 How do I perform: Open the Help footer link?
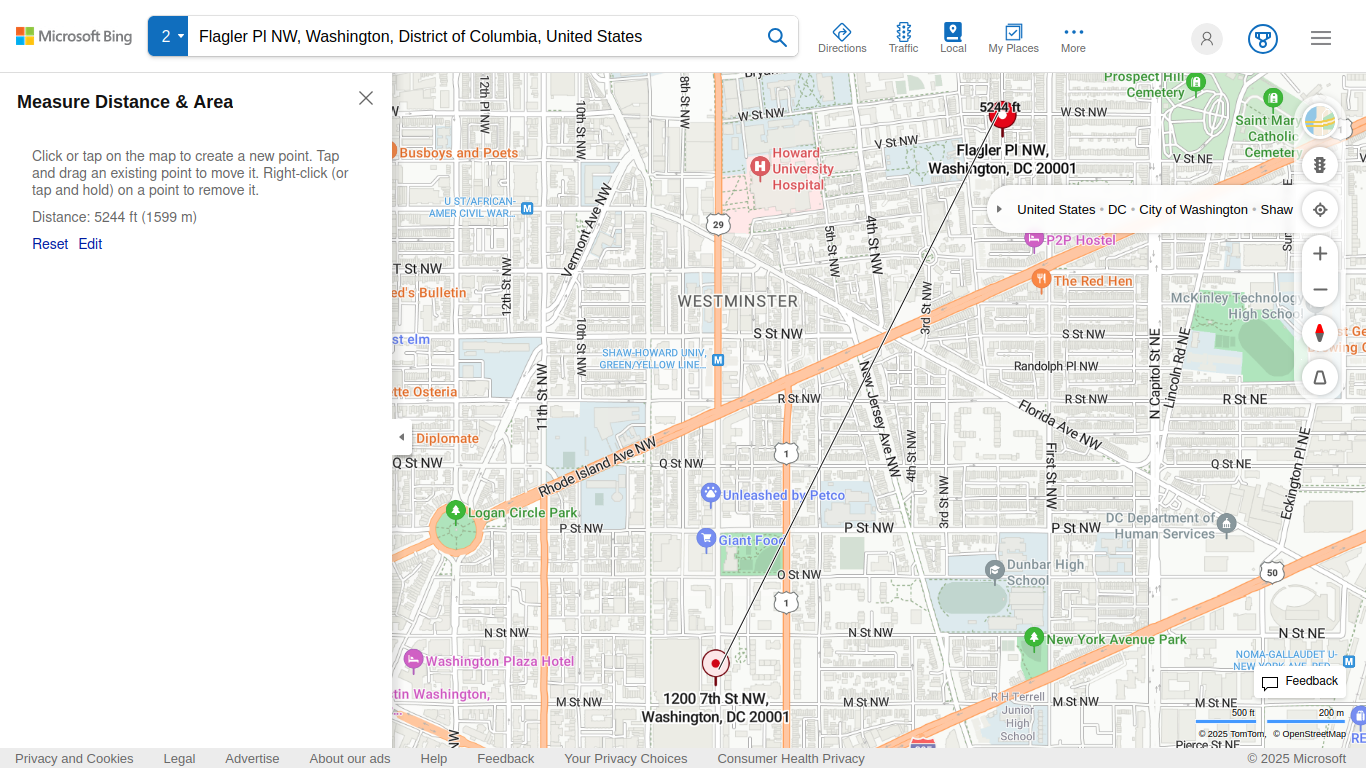[x=434, y=758]
